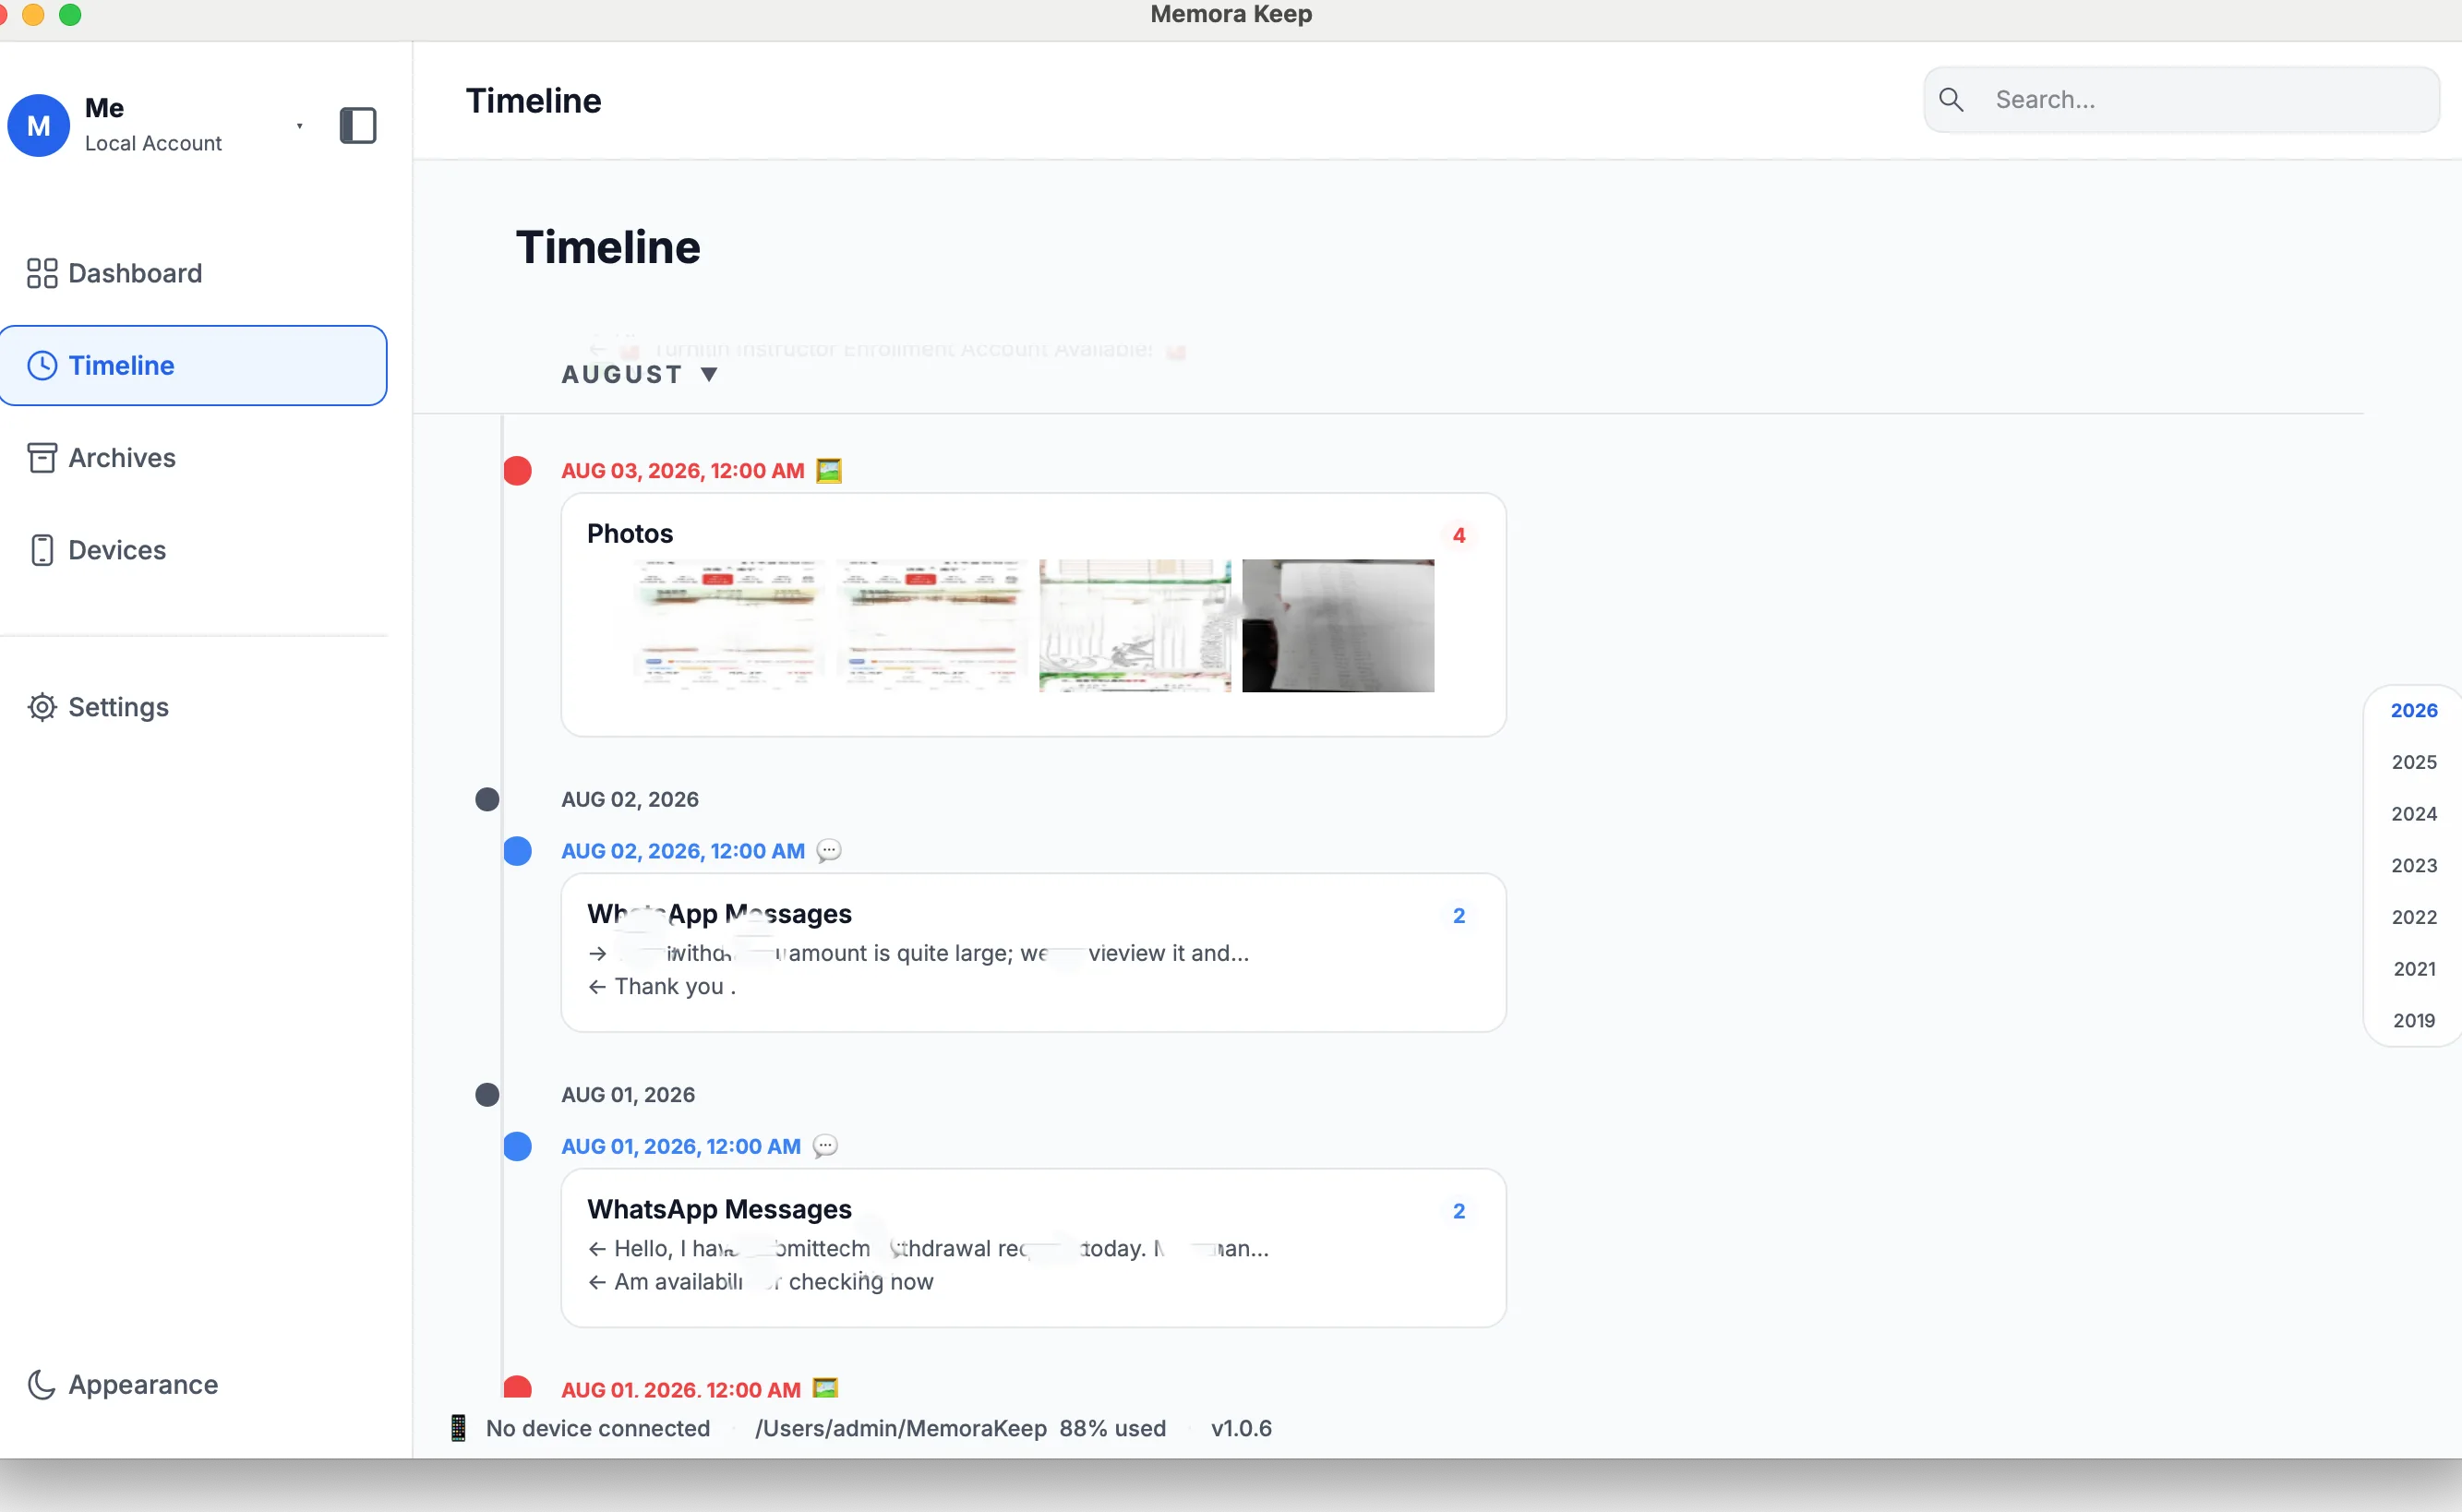Viewport: 2462px width, 1512px height.
Task: Open Settings in the sidebar
Action: [194, 707]
